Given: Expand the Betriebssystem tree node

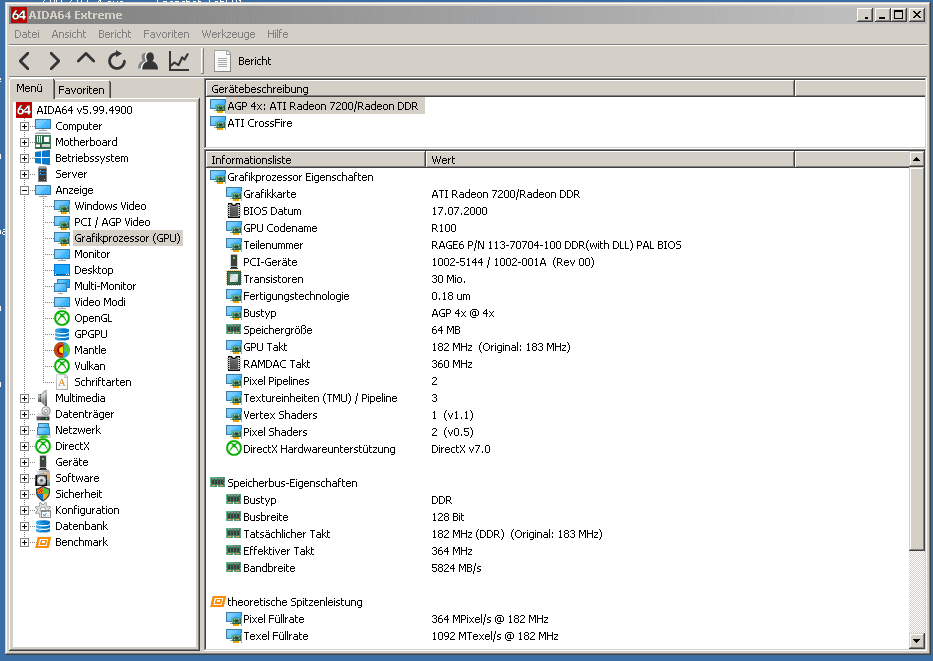Looking at the screenshot, I should tap(24, 158).
